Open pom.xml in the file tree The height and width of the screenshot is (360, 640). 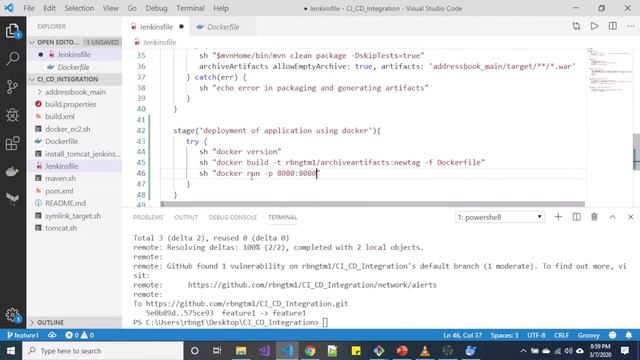59,191
